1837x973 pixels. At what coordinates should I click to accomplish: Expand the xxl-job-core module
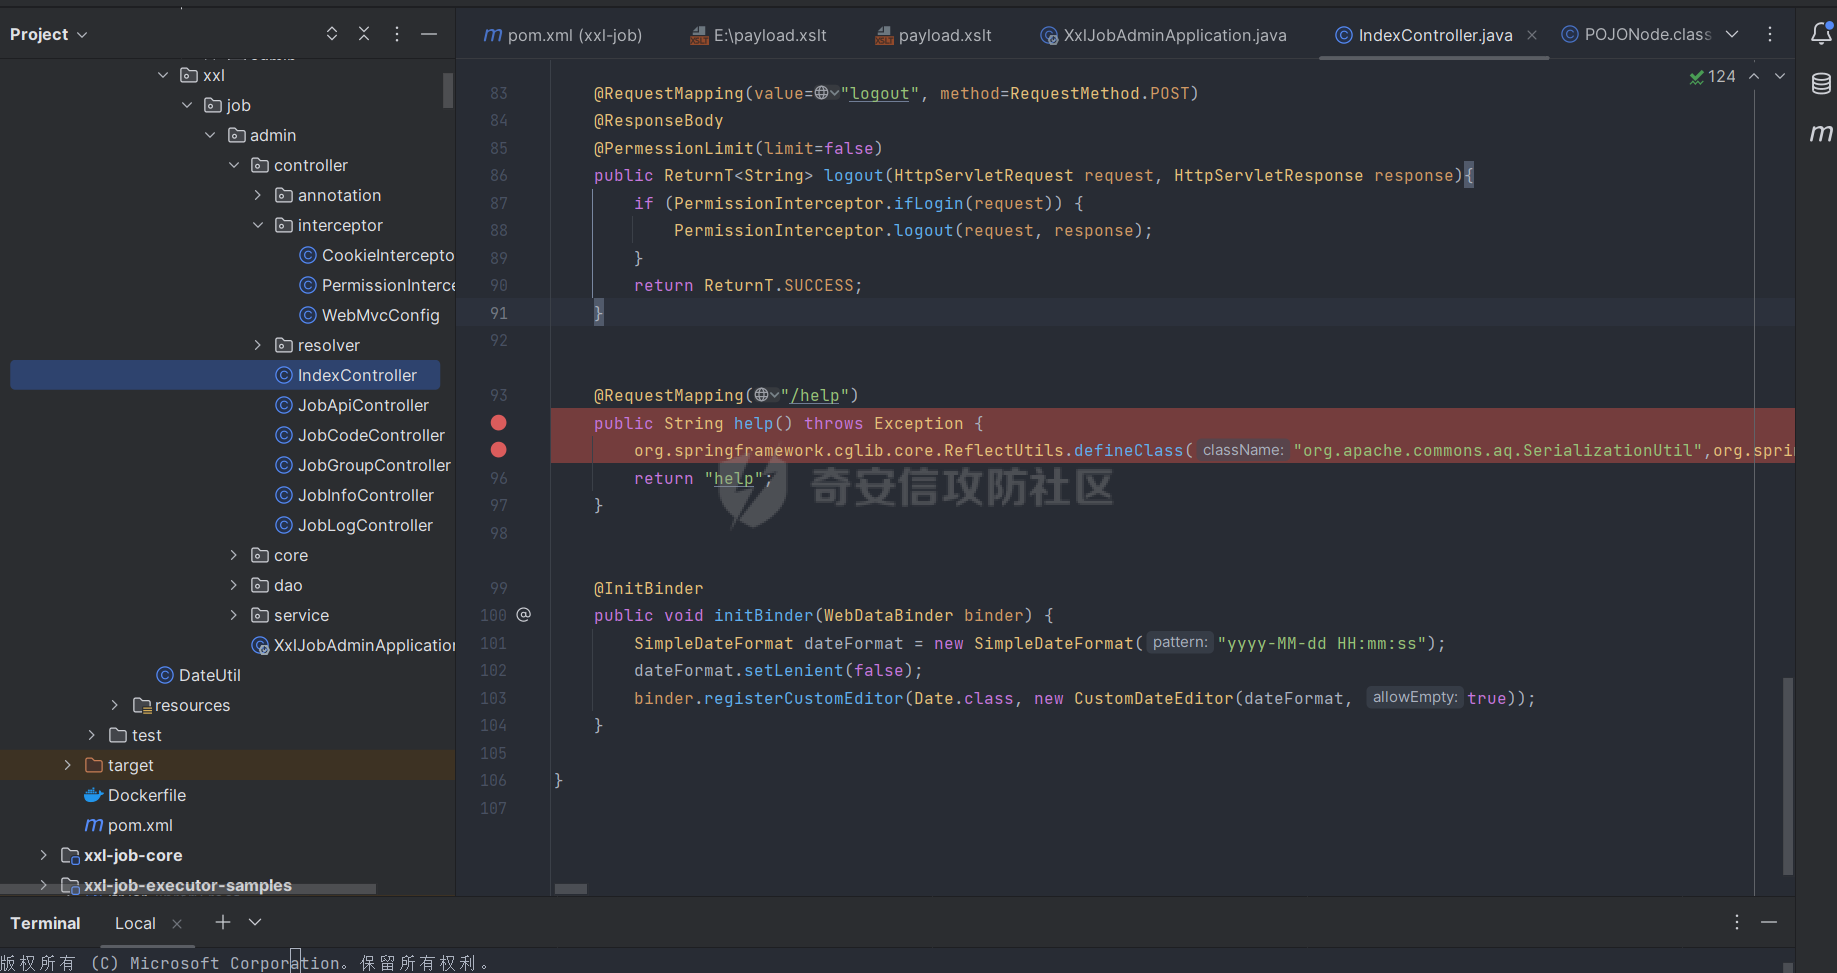[x=43, y=855]
